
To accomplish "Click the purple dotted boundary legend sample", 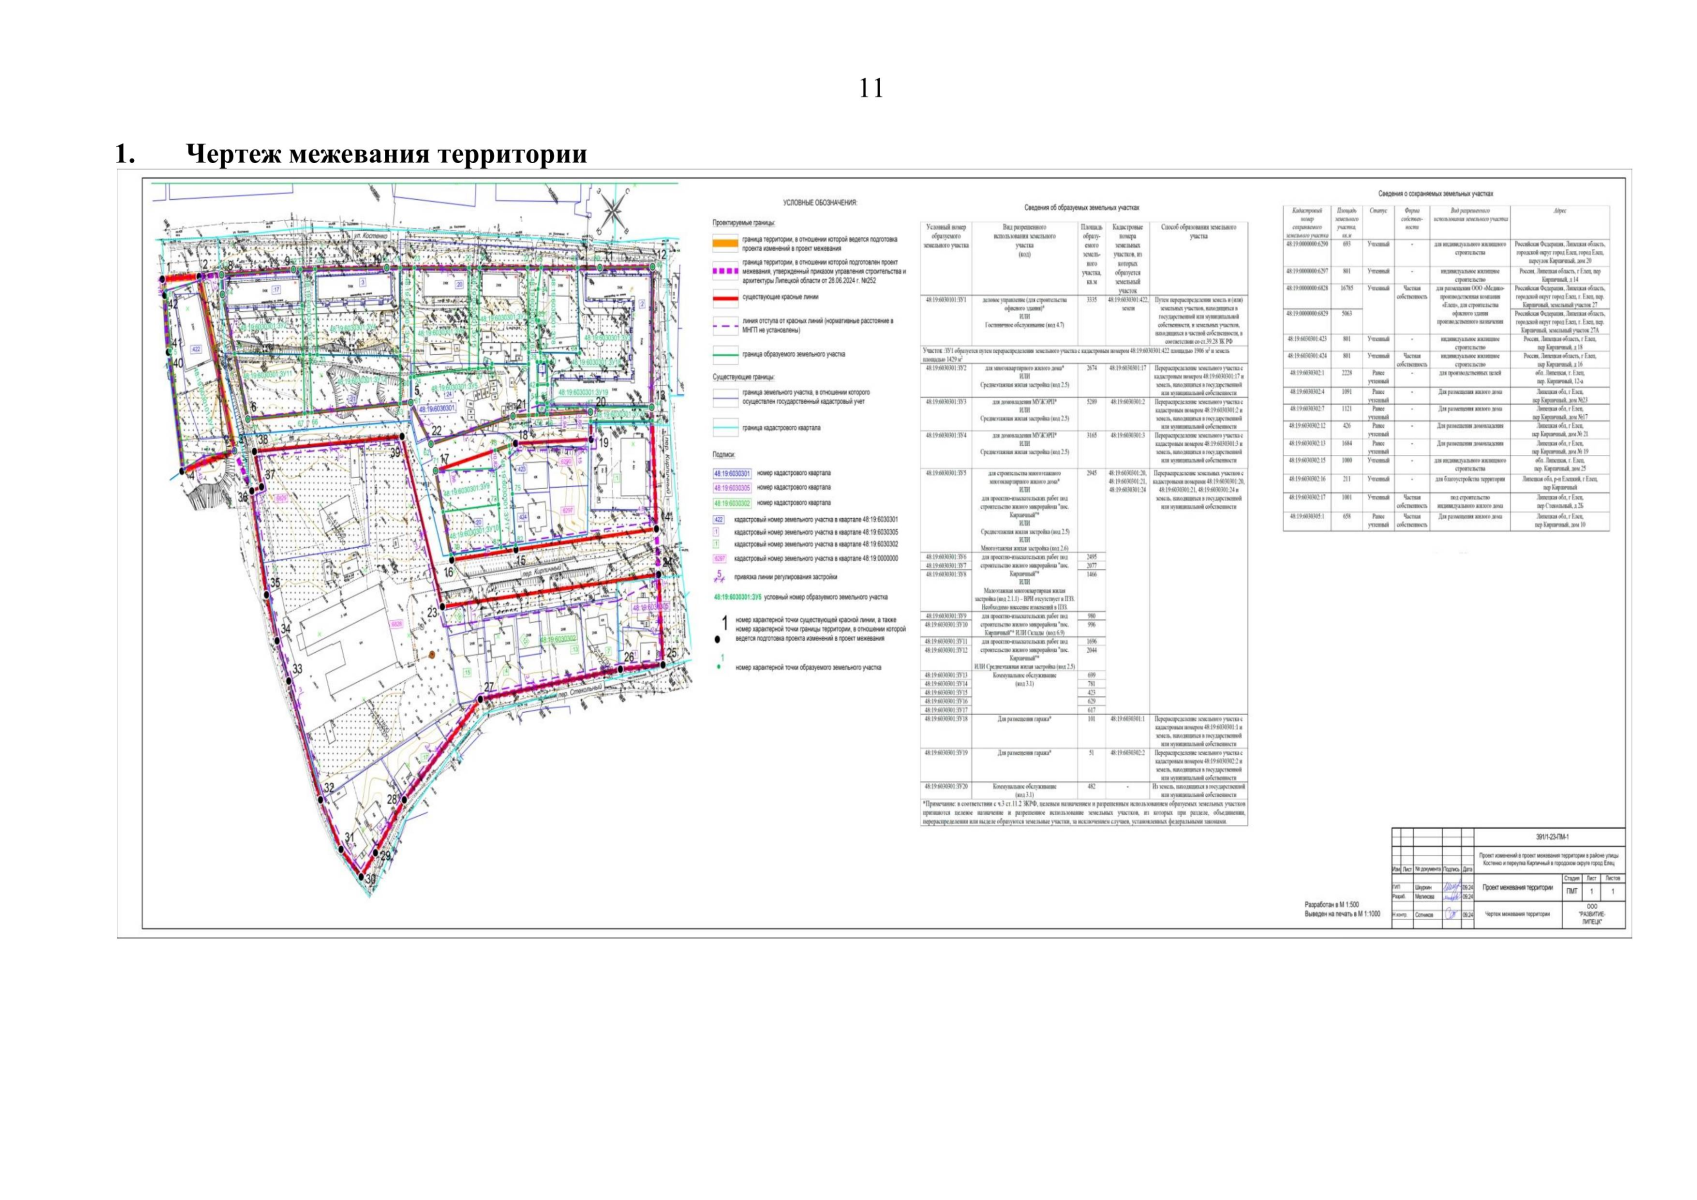I will [x=725, y=270].
